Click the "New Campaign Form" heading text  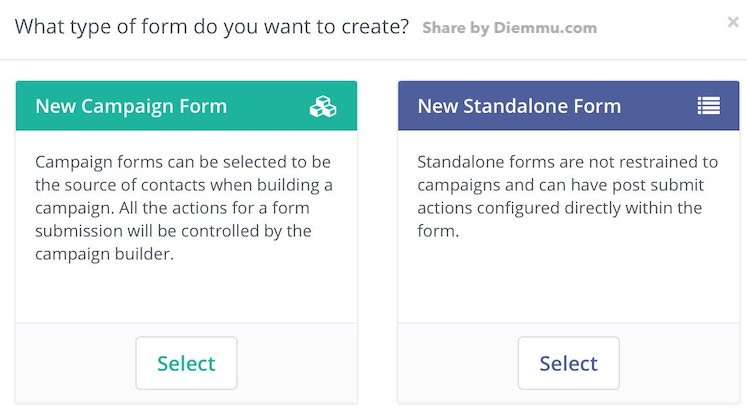[131, 106]
